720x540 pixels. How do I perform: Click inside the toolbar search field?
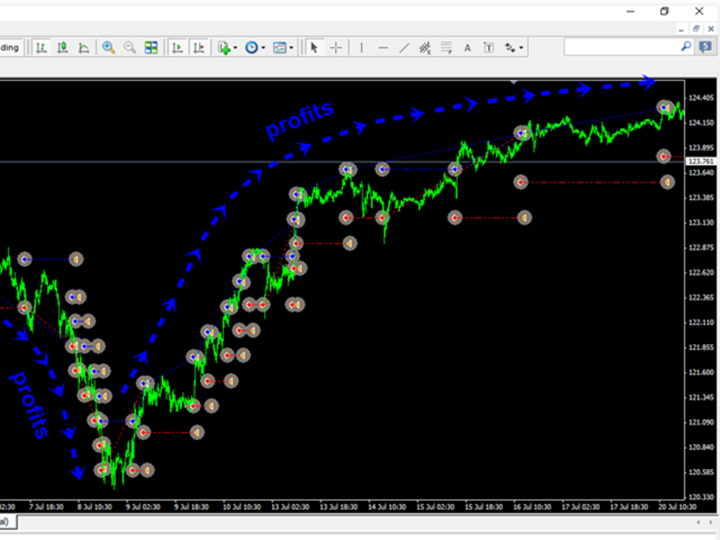pos(622,47)
